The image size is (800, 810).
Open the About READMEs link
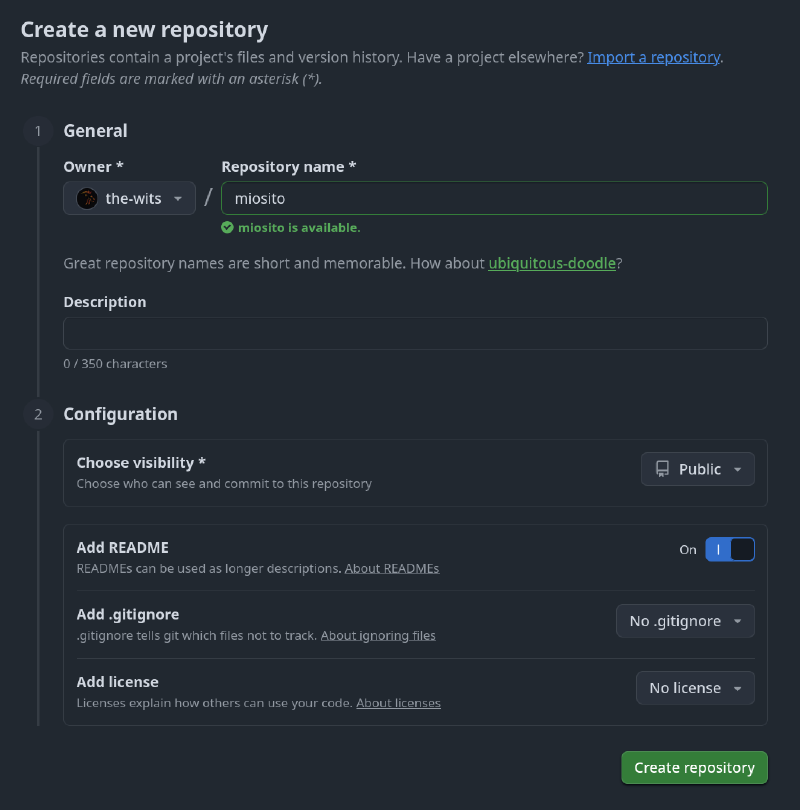[x=392, y=568]
